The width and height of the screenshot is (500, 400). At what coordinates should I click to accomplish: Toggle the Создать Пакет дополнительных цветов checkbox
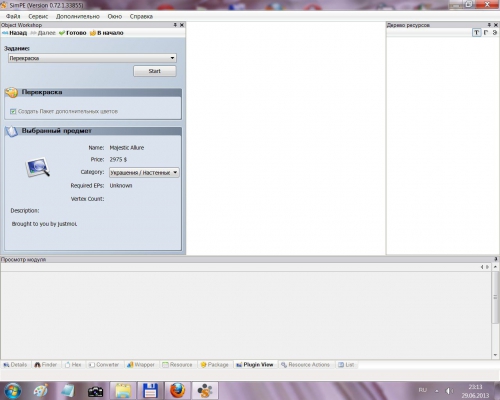tap(13, 111)
